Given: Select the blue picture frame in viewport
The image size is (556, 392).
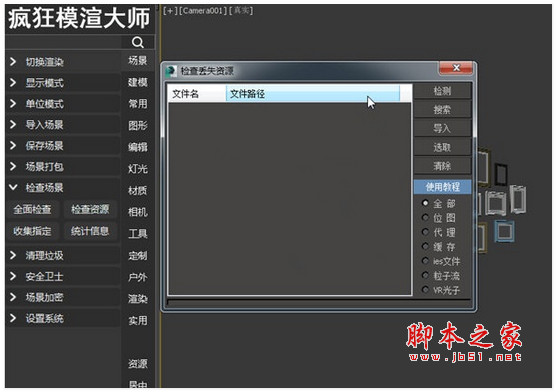Looking at the screenshot, I should pyautogui.click(x=504, y=231).
